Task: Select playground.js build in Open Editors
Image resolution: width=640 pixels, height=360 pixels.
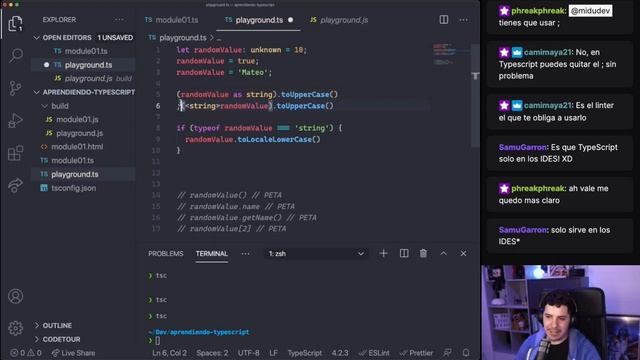Action: click(x=83, y=78)
